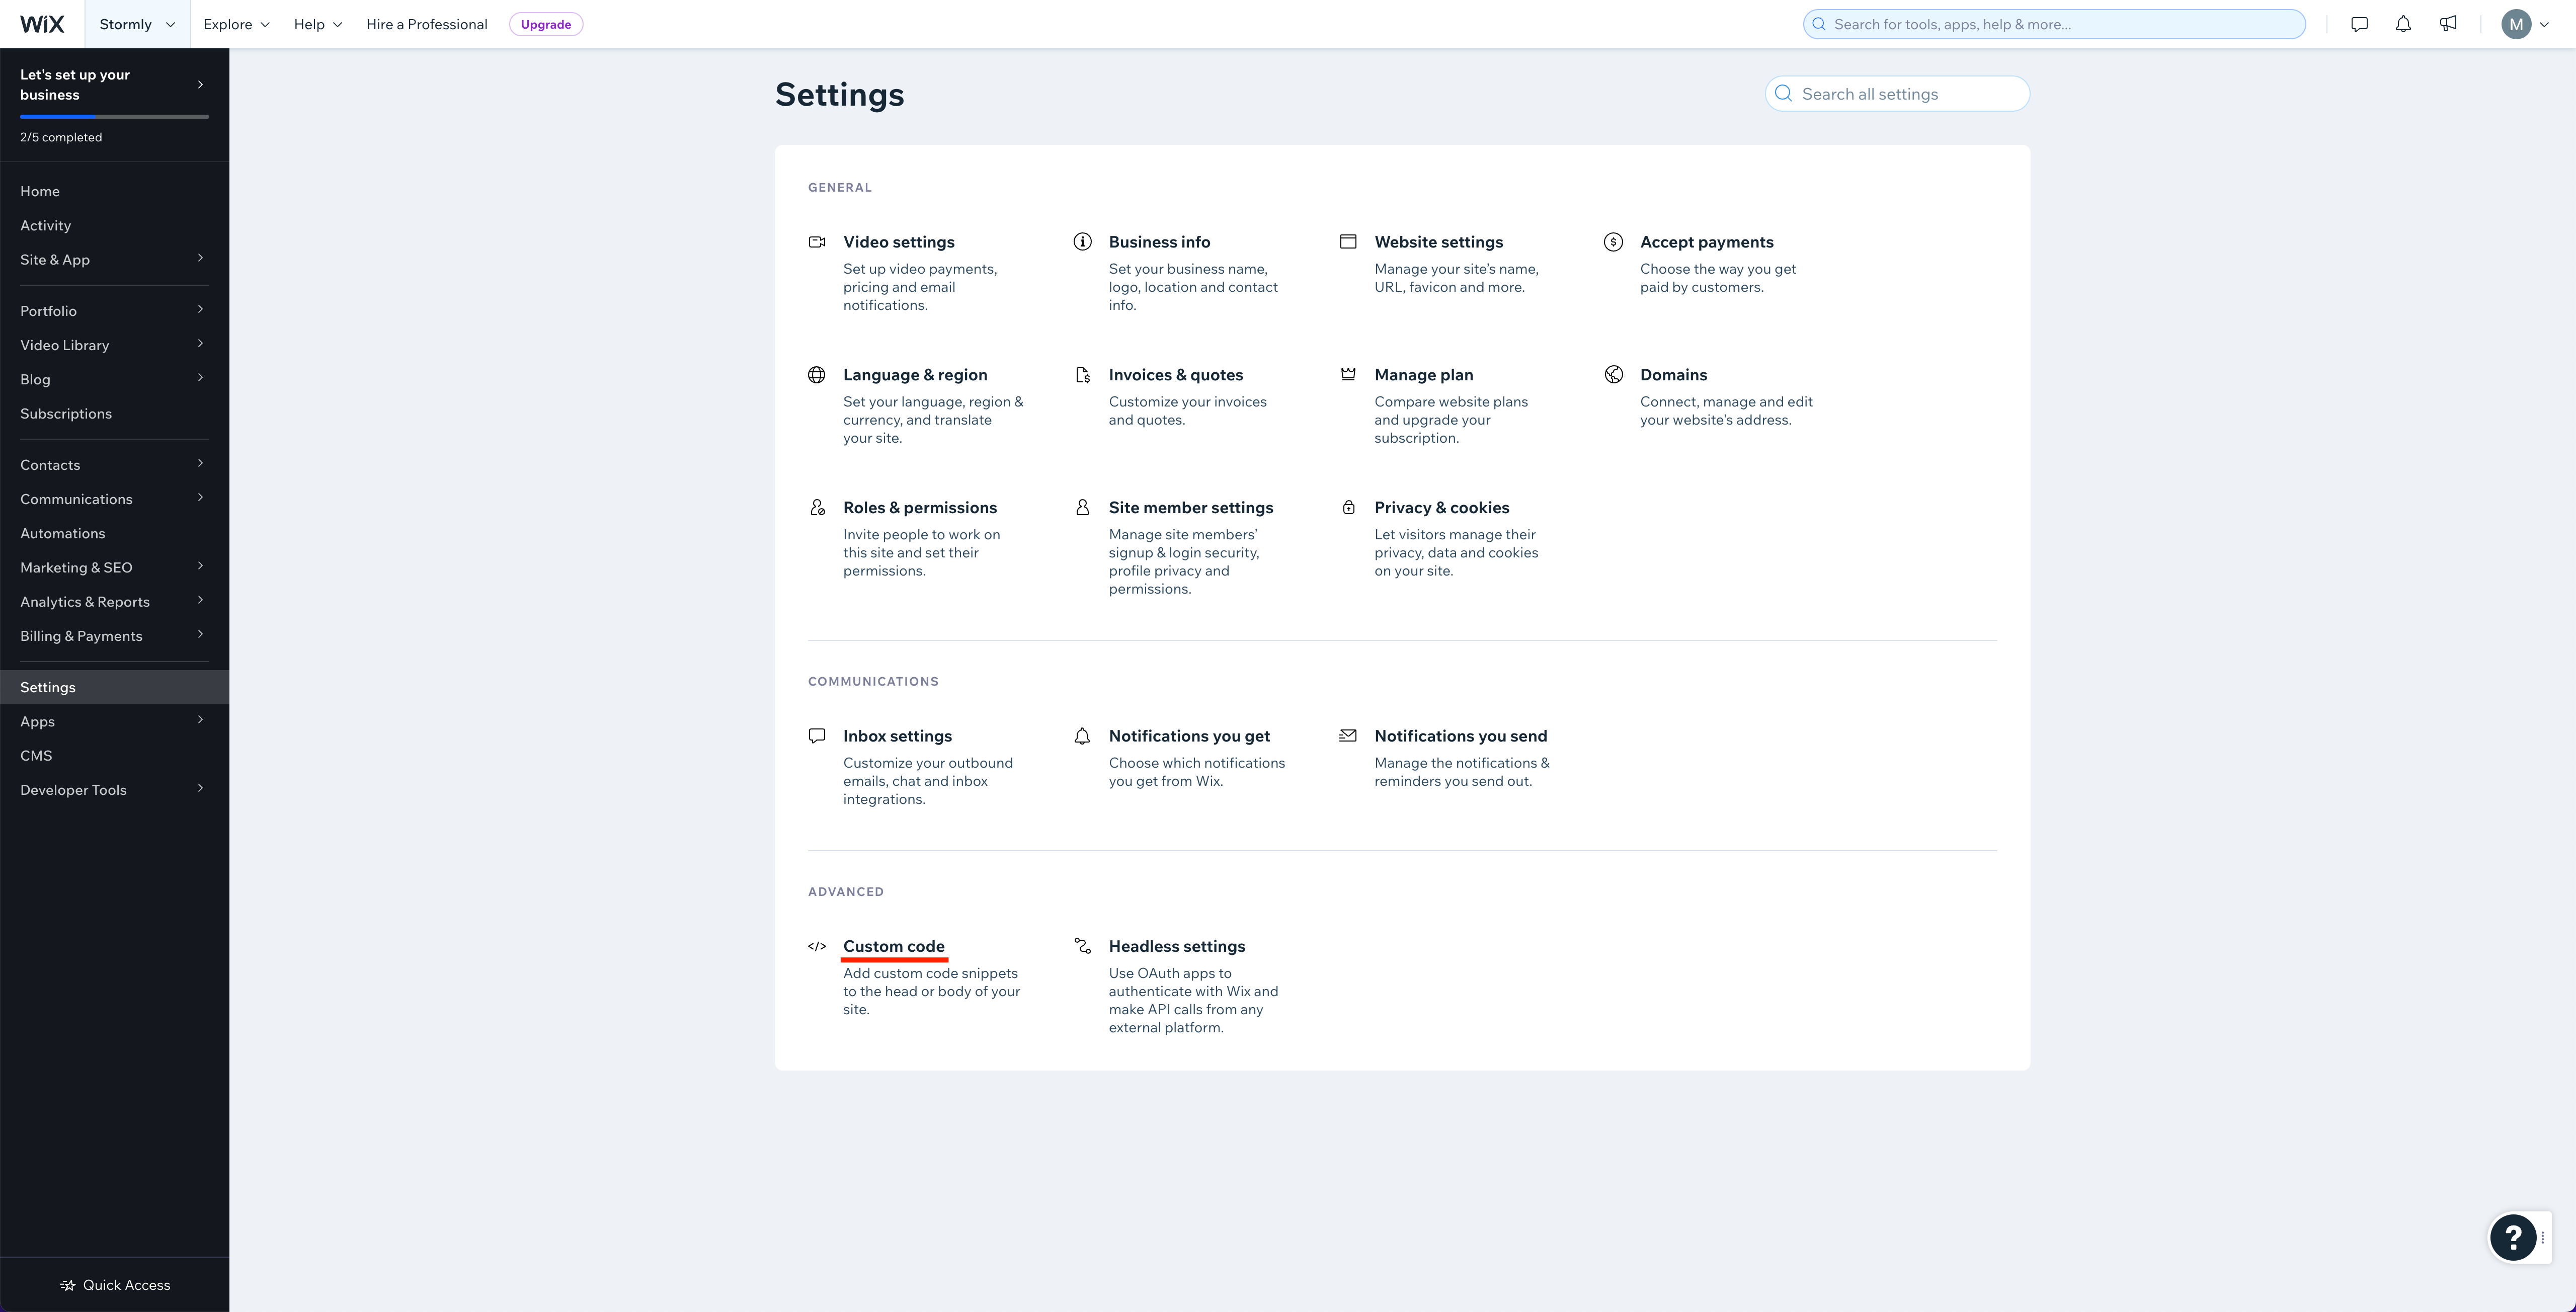Screen dimensions: 2576x1312
Task: Open the Domains settings link
Action: pos(1674,375)
